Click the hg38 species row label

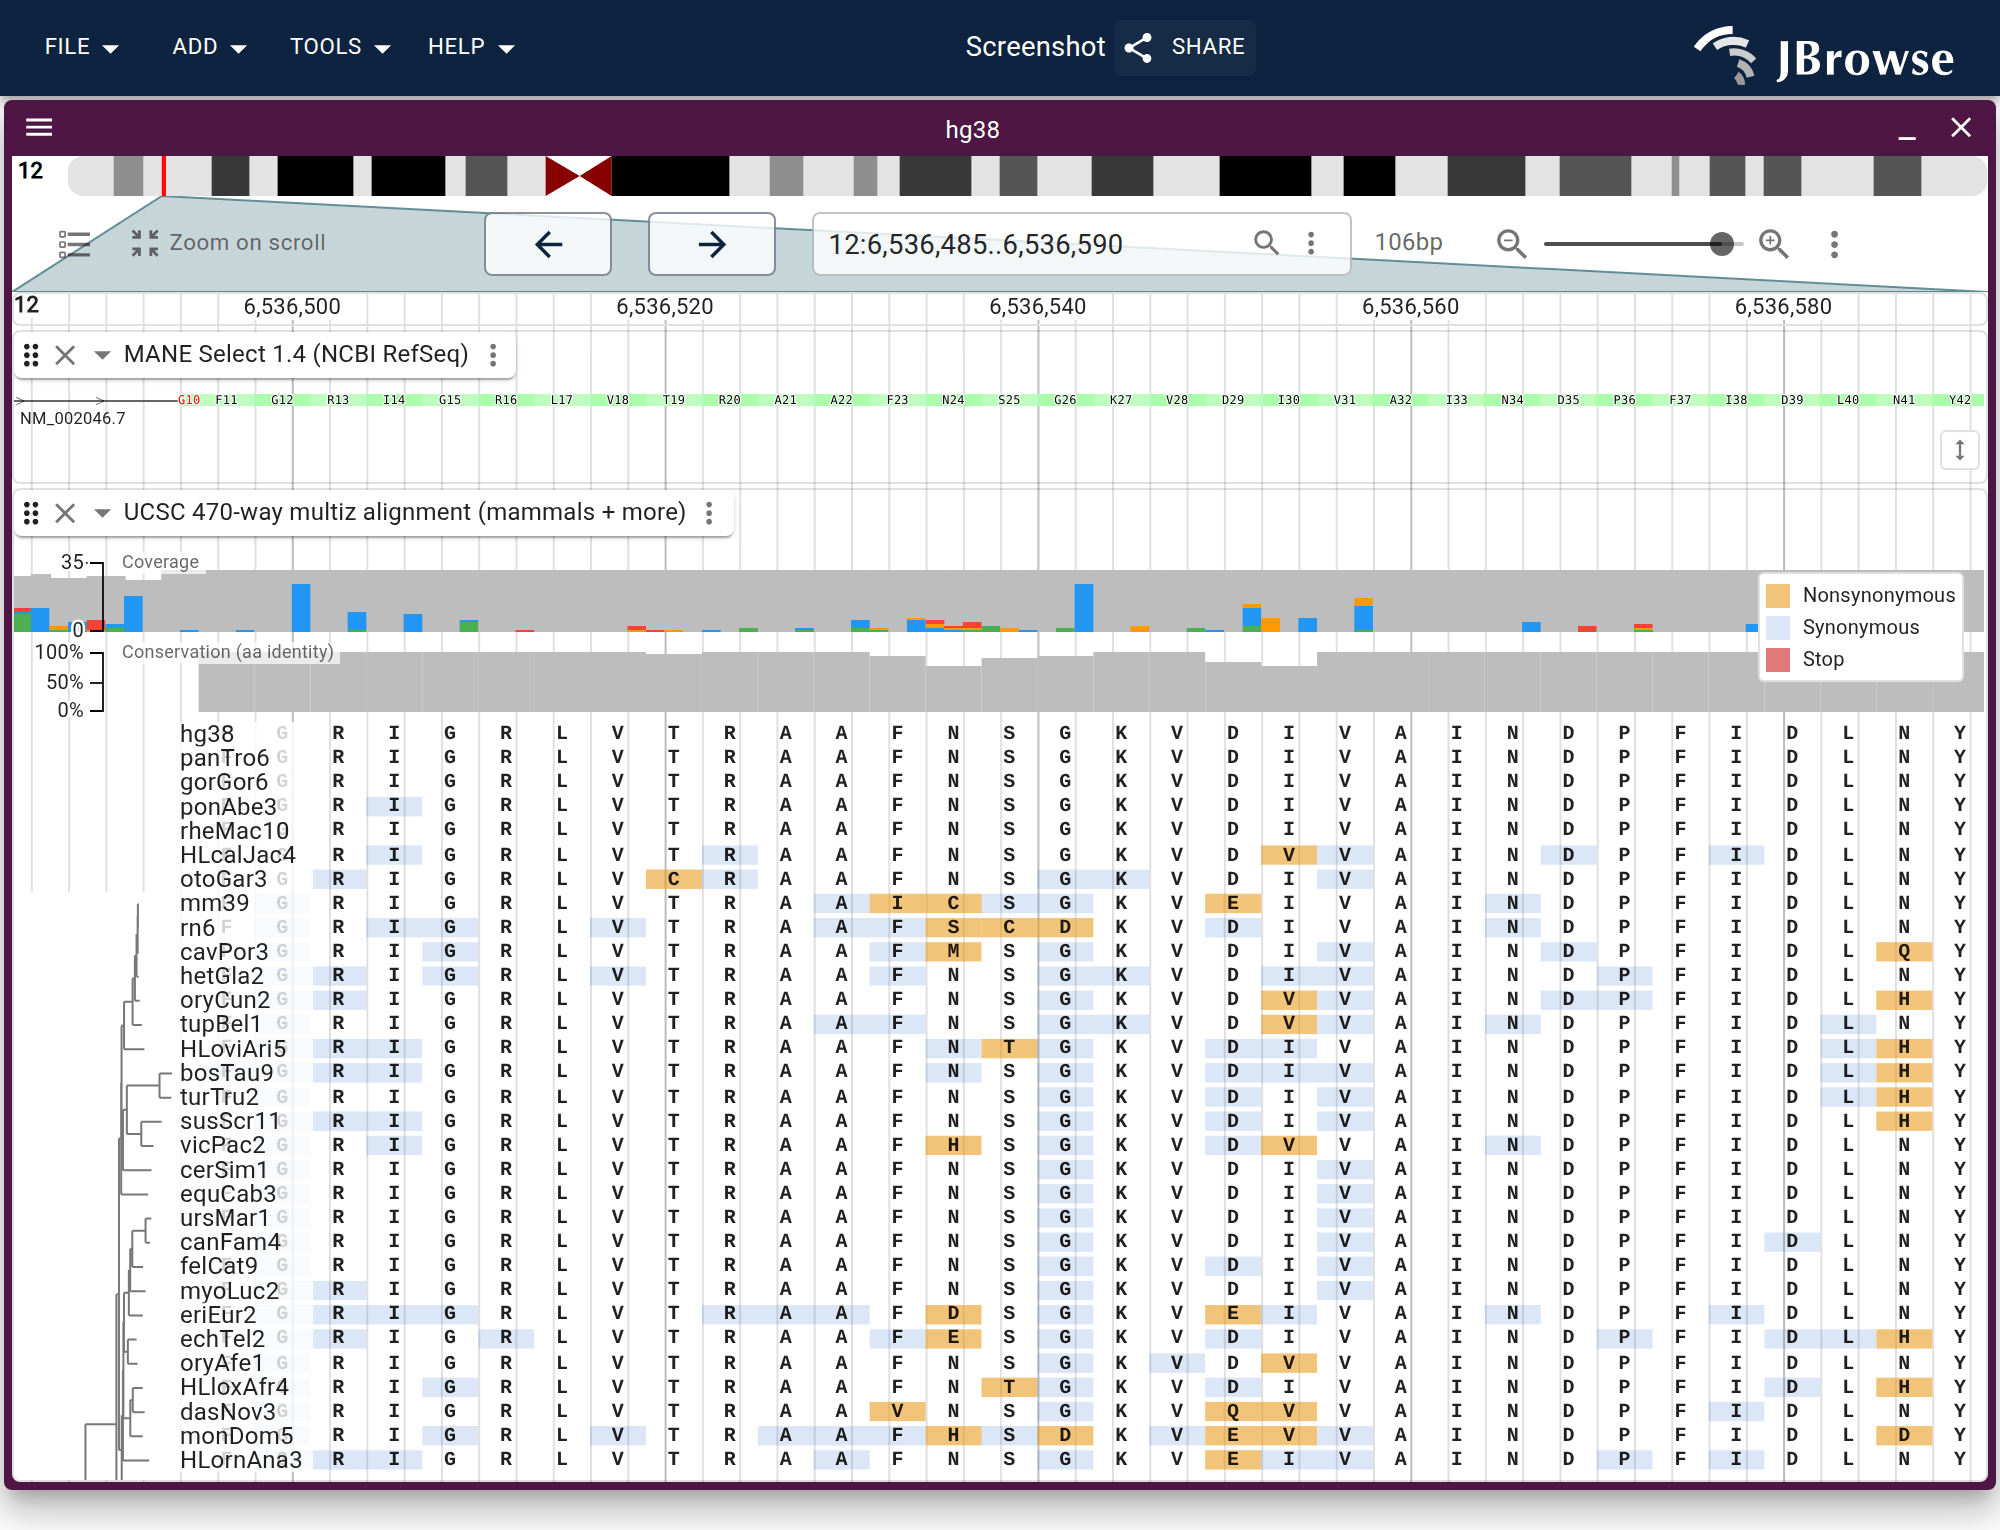207,733
